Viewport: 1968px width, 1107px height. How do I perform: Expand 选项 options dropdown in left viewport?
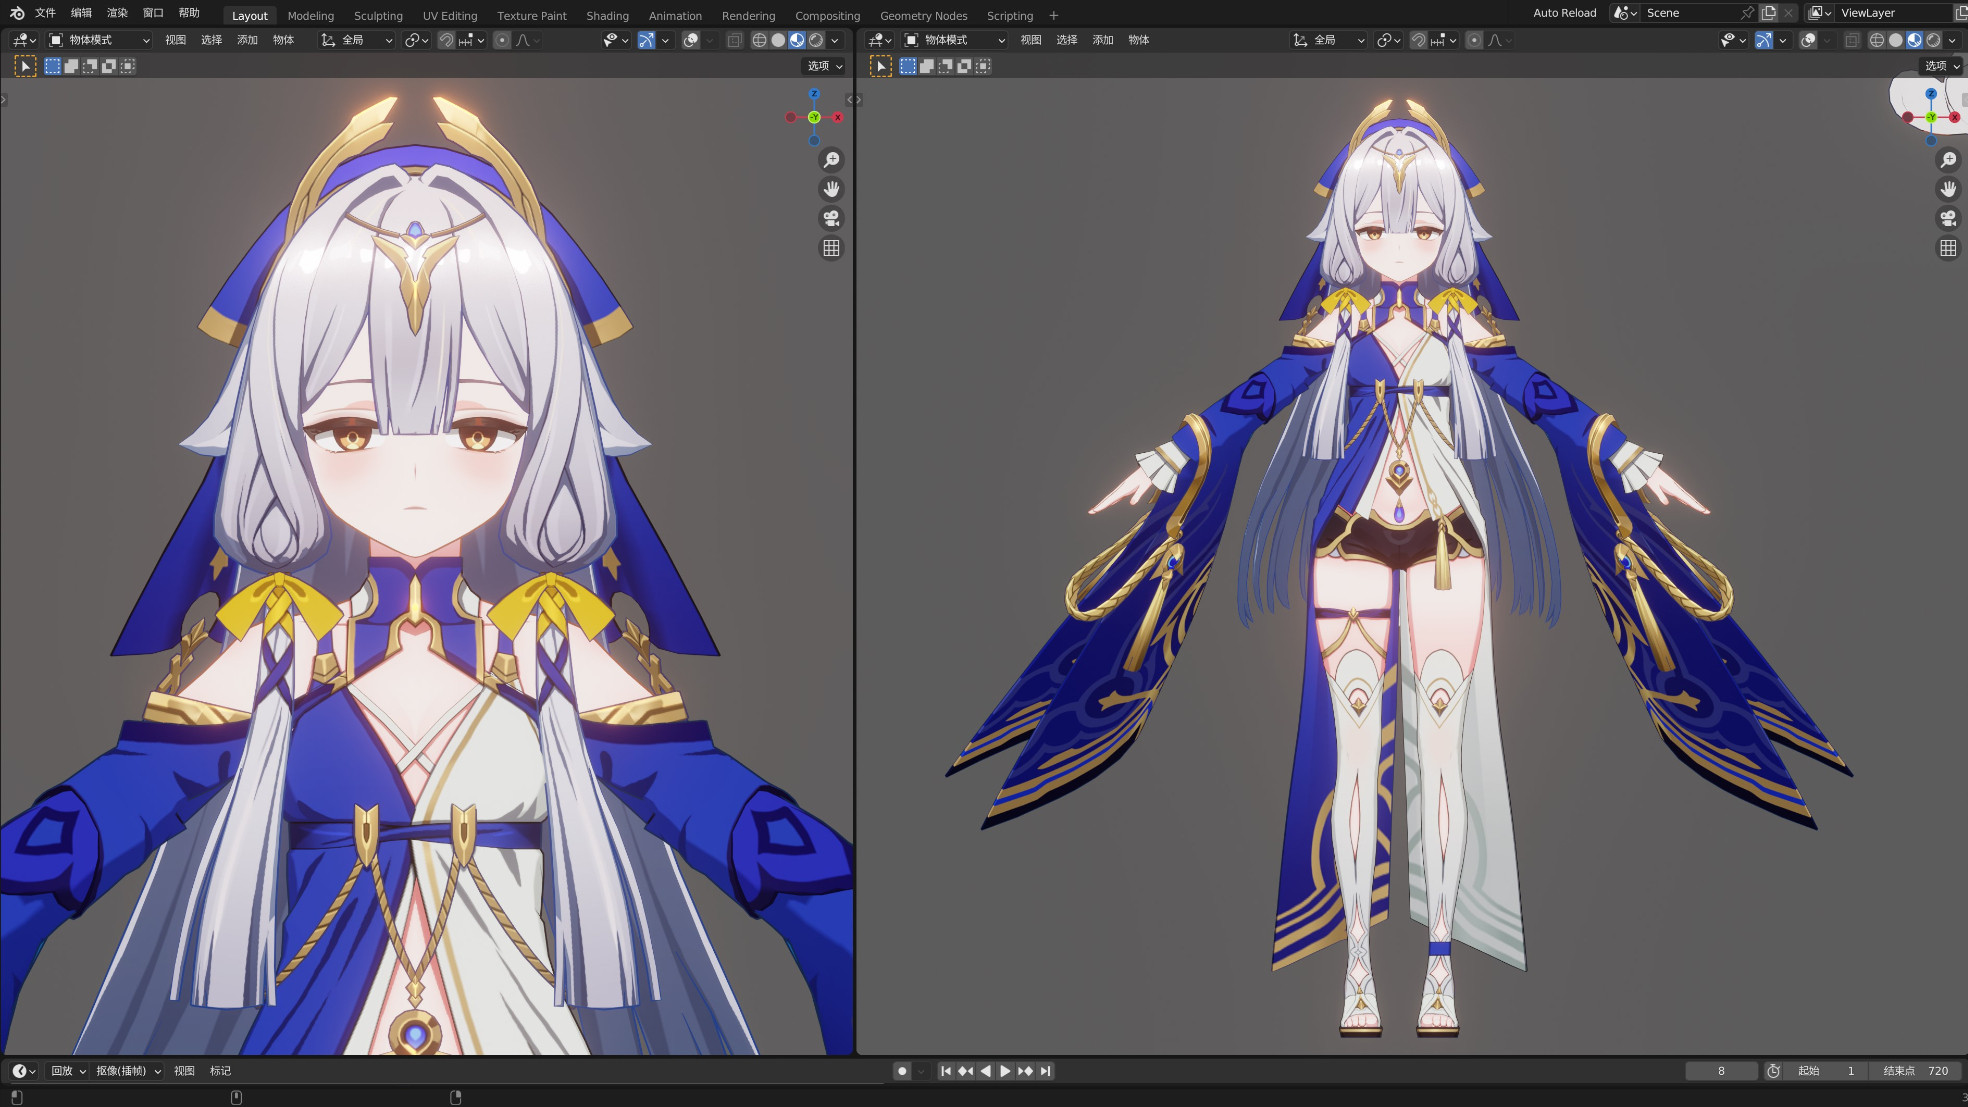point(825,66)
